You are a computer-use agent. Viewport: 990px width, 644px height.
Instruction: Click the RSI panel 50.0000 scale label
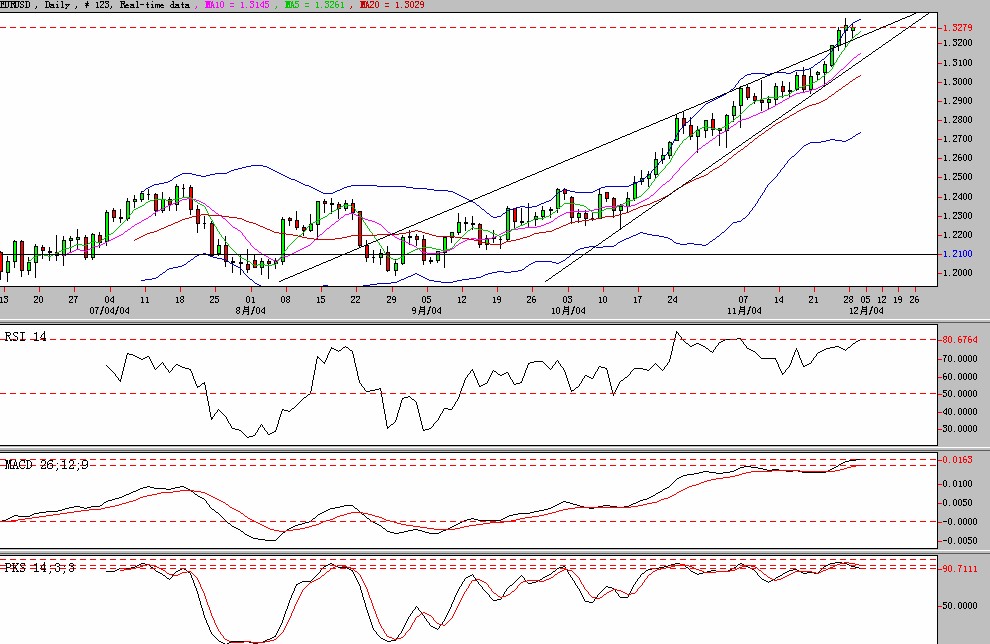coord(960,393)
